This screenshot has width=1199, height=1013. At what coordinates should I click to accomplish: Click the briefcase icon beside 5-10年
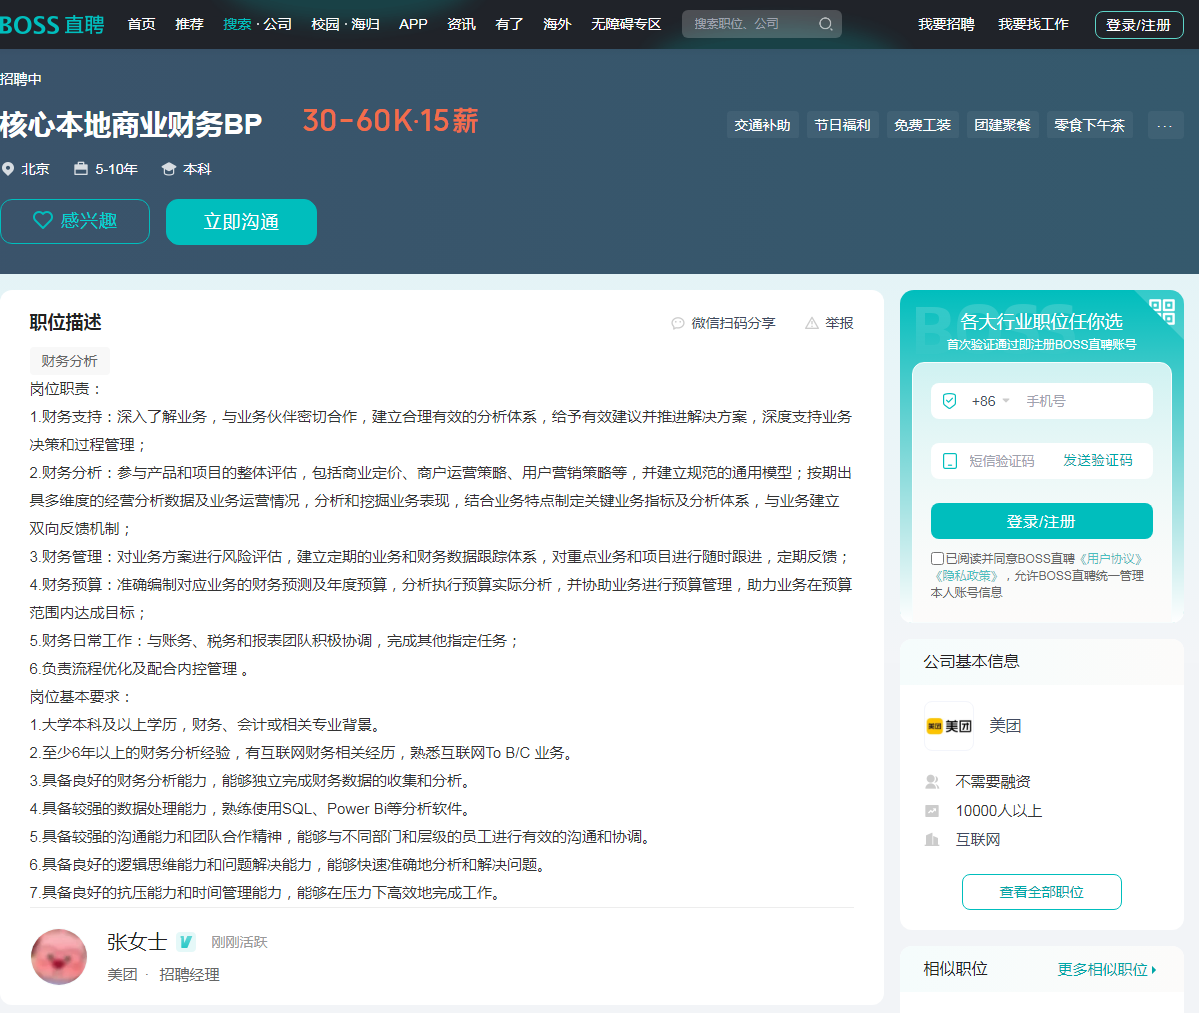click(x=80, y=169)
